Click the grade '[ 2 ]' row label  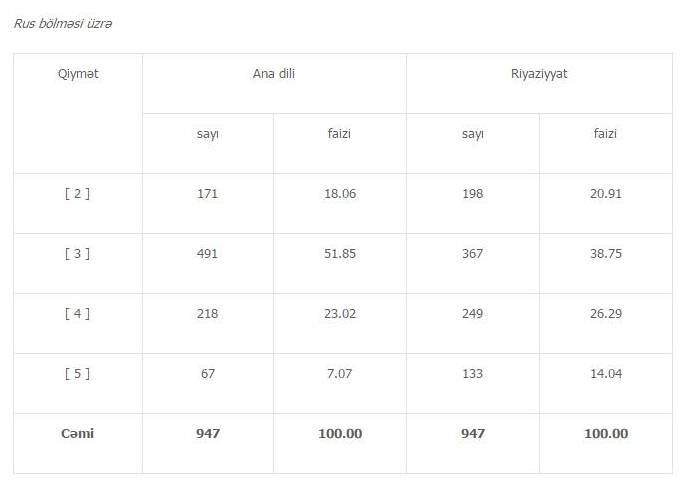(x=78, y=194)
